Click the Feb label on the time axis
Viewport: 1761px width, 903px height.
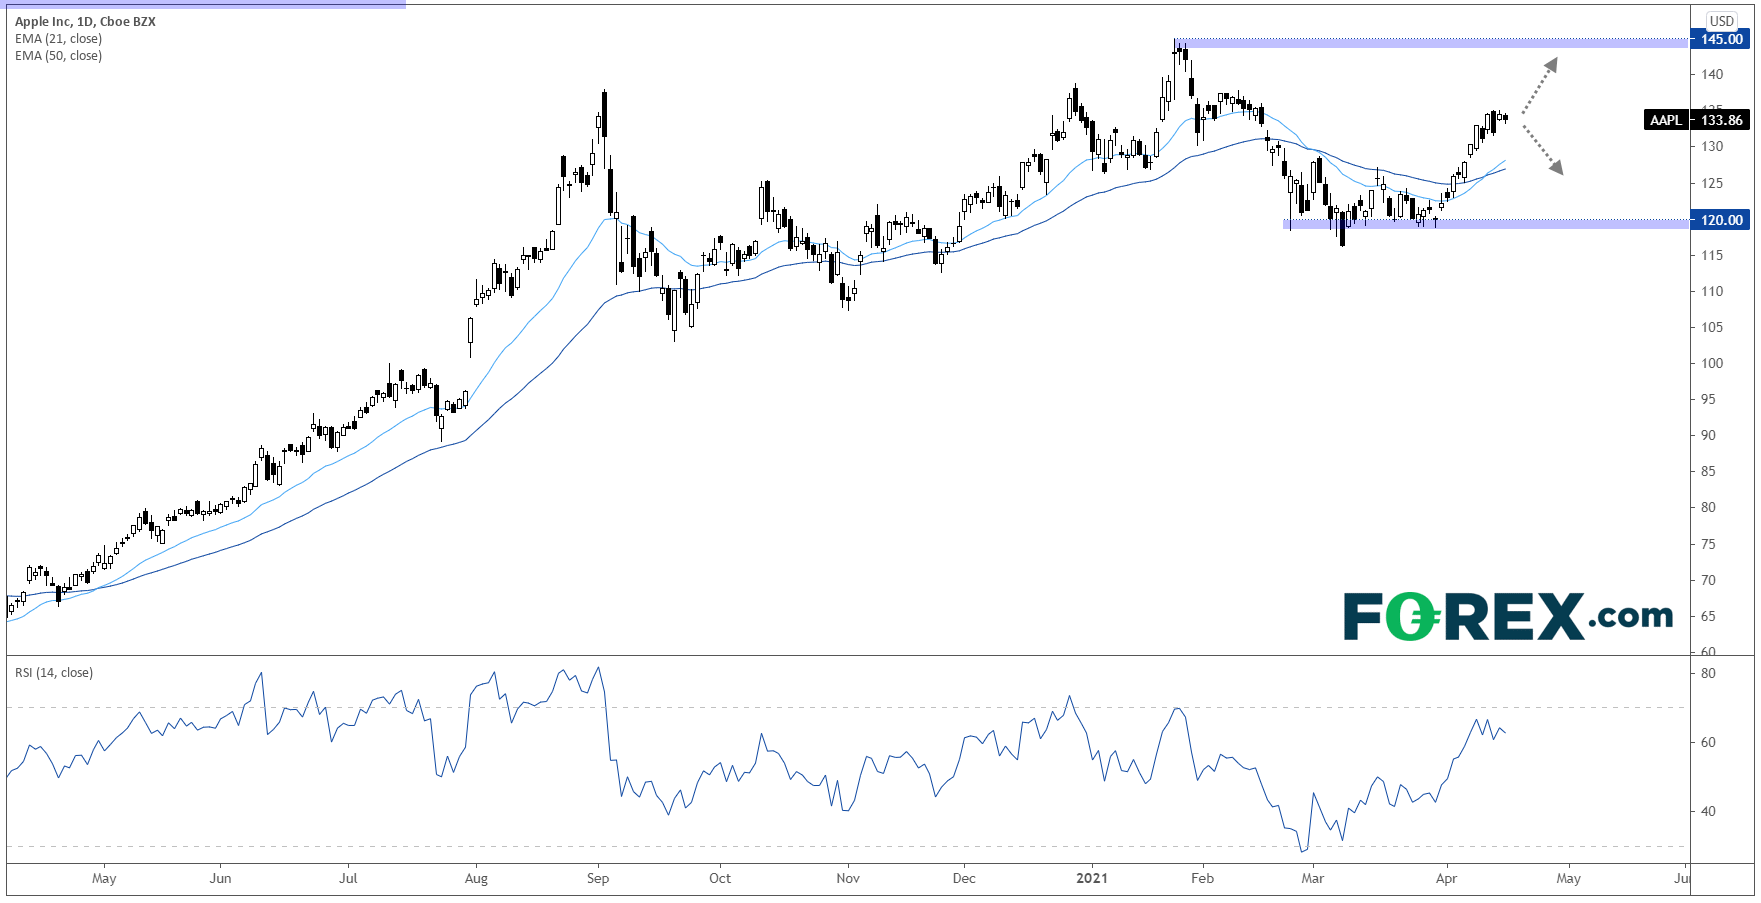coord(1203,878)
